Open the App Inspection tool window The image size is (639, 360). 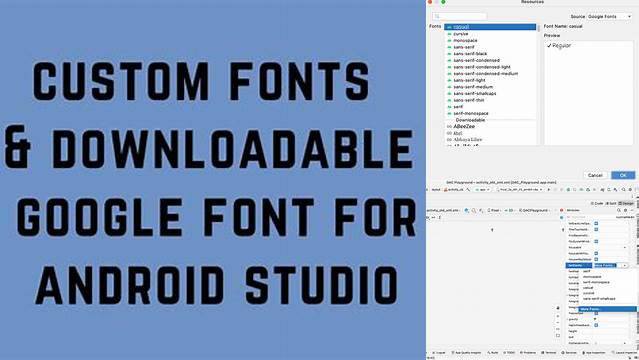(594, 353)
